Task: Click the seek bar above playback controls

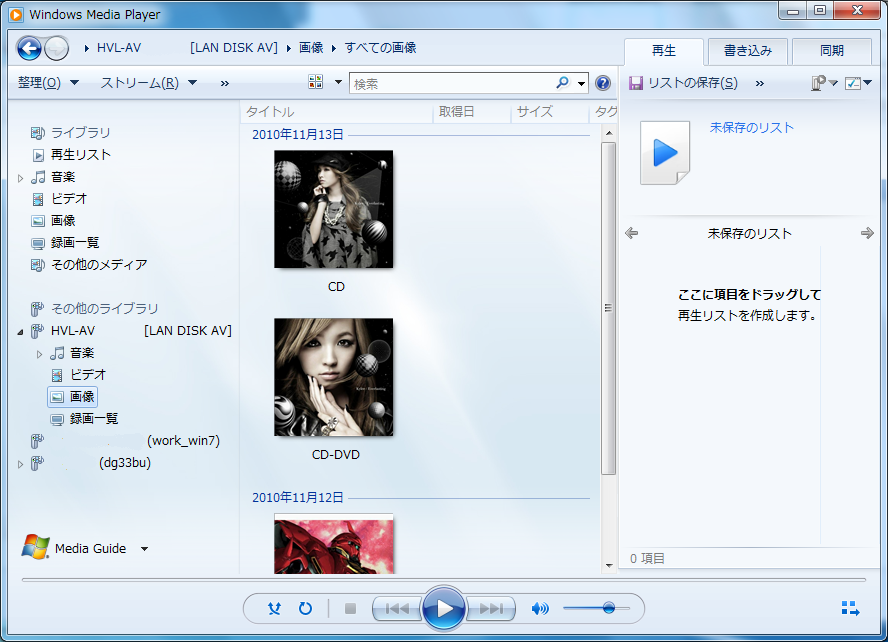Action: (444, 580)
